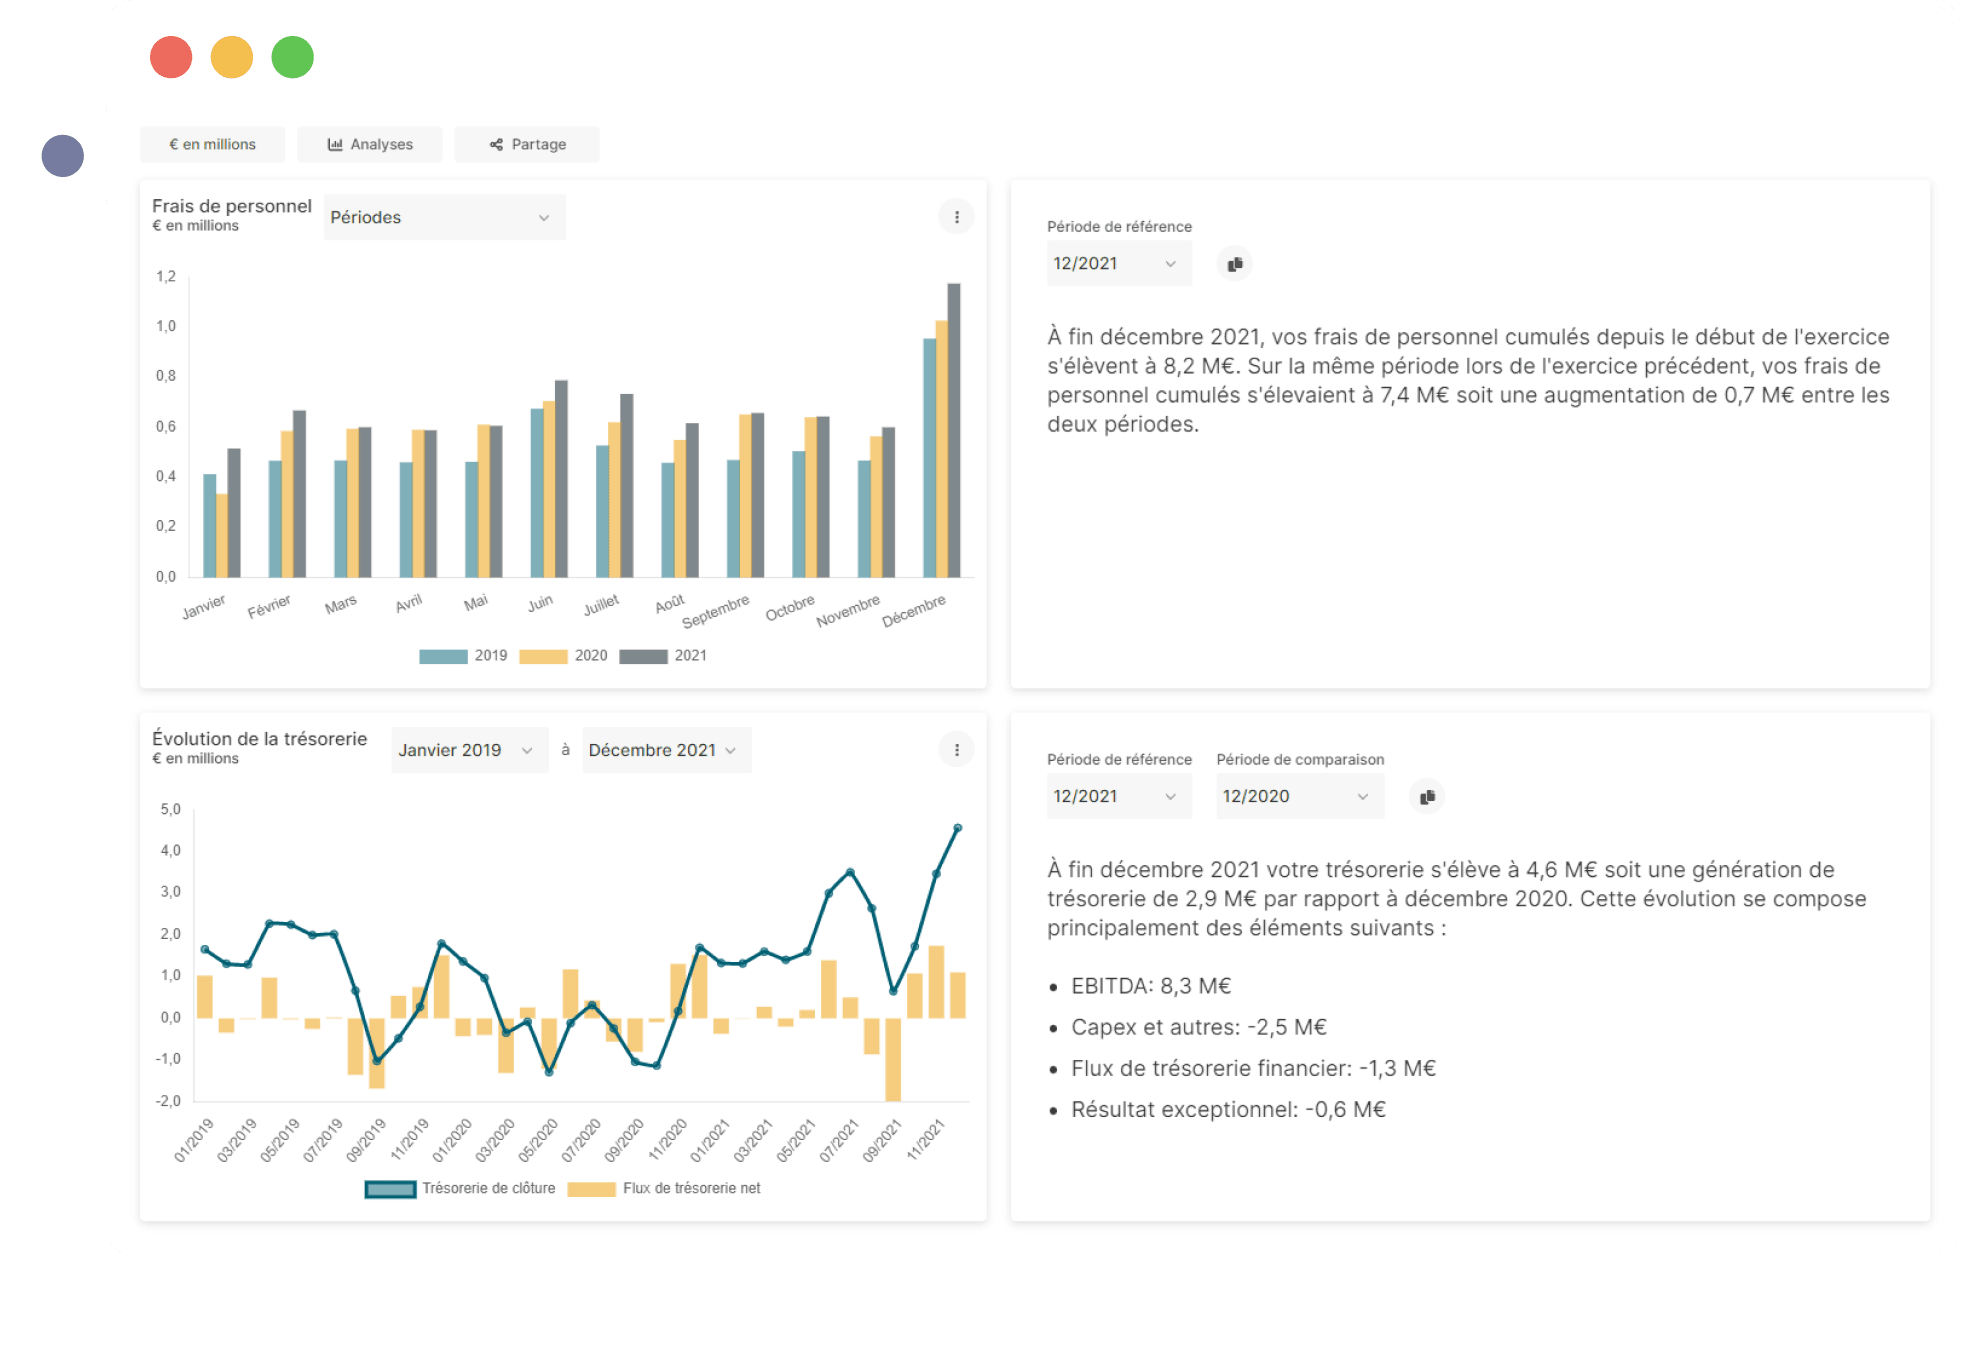Open Évolution de la trésorerie three-dot menu
1961x1350 pixels.
tap(957, 750)
